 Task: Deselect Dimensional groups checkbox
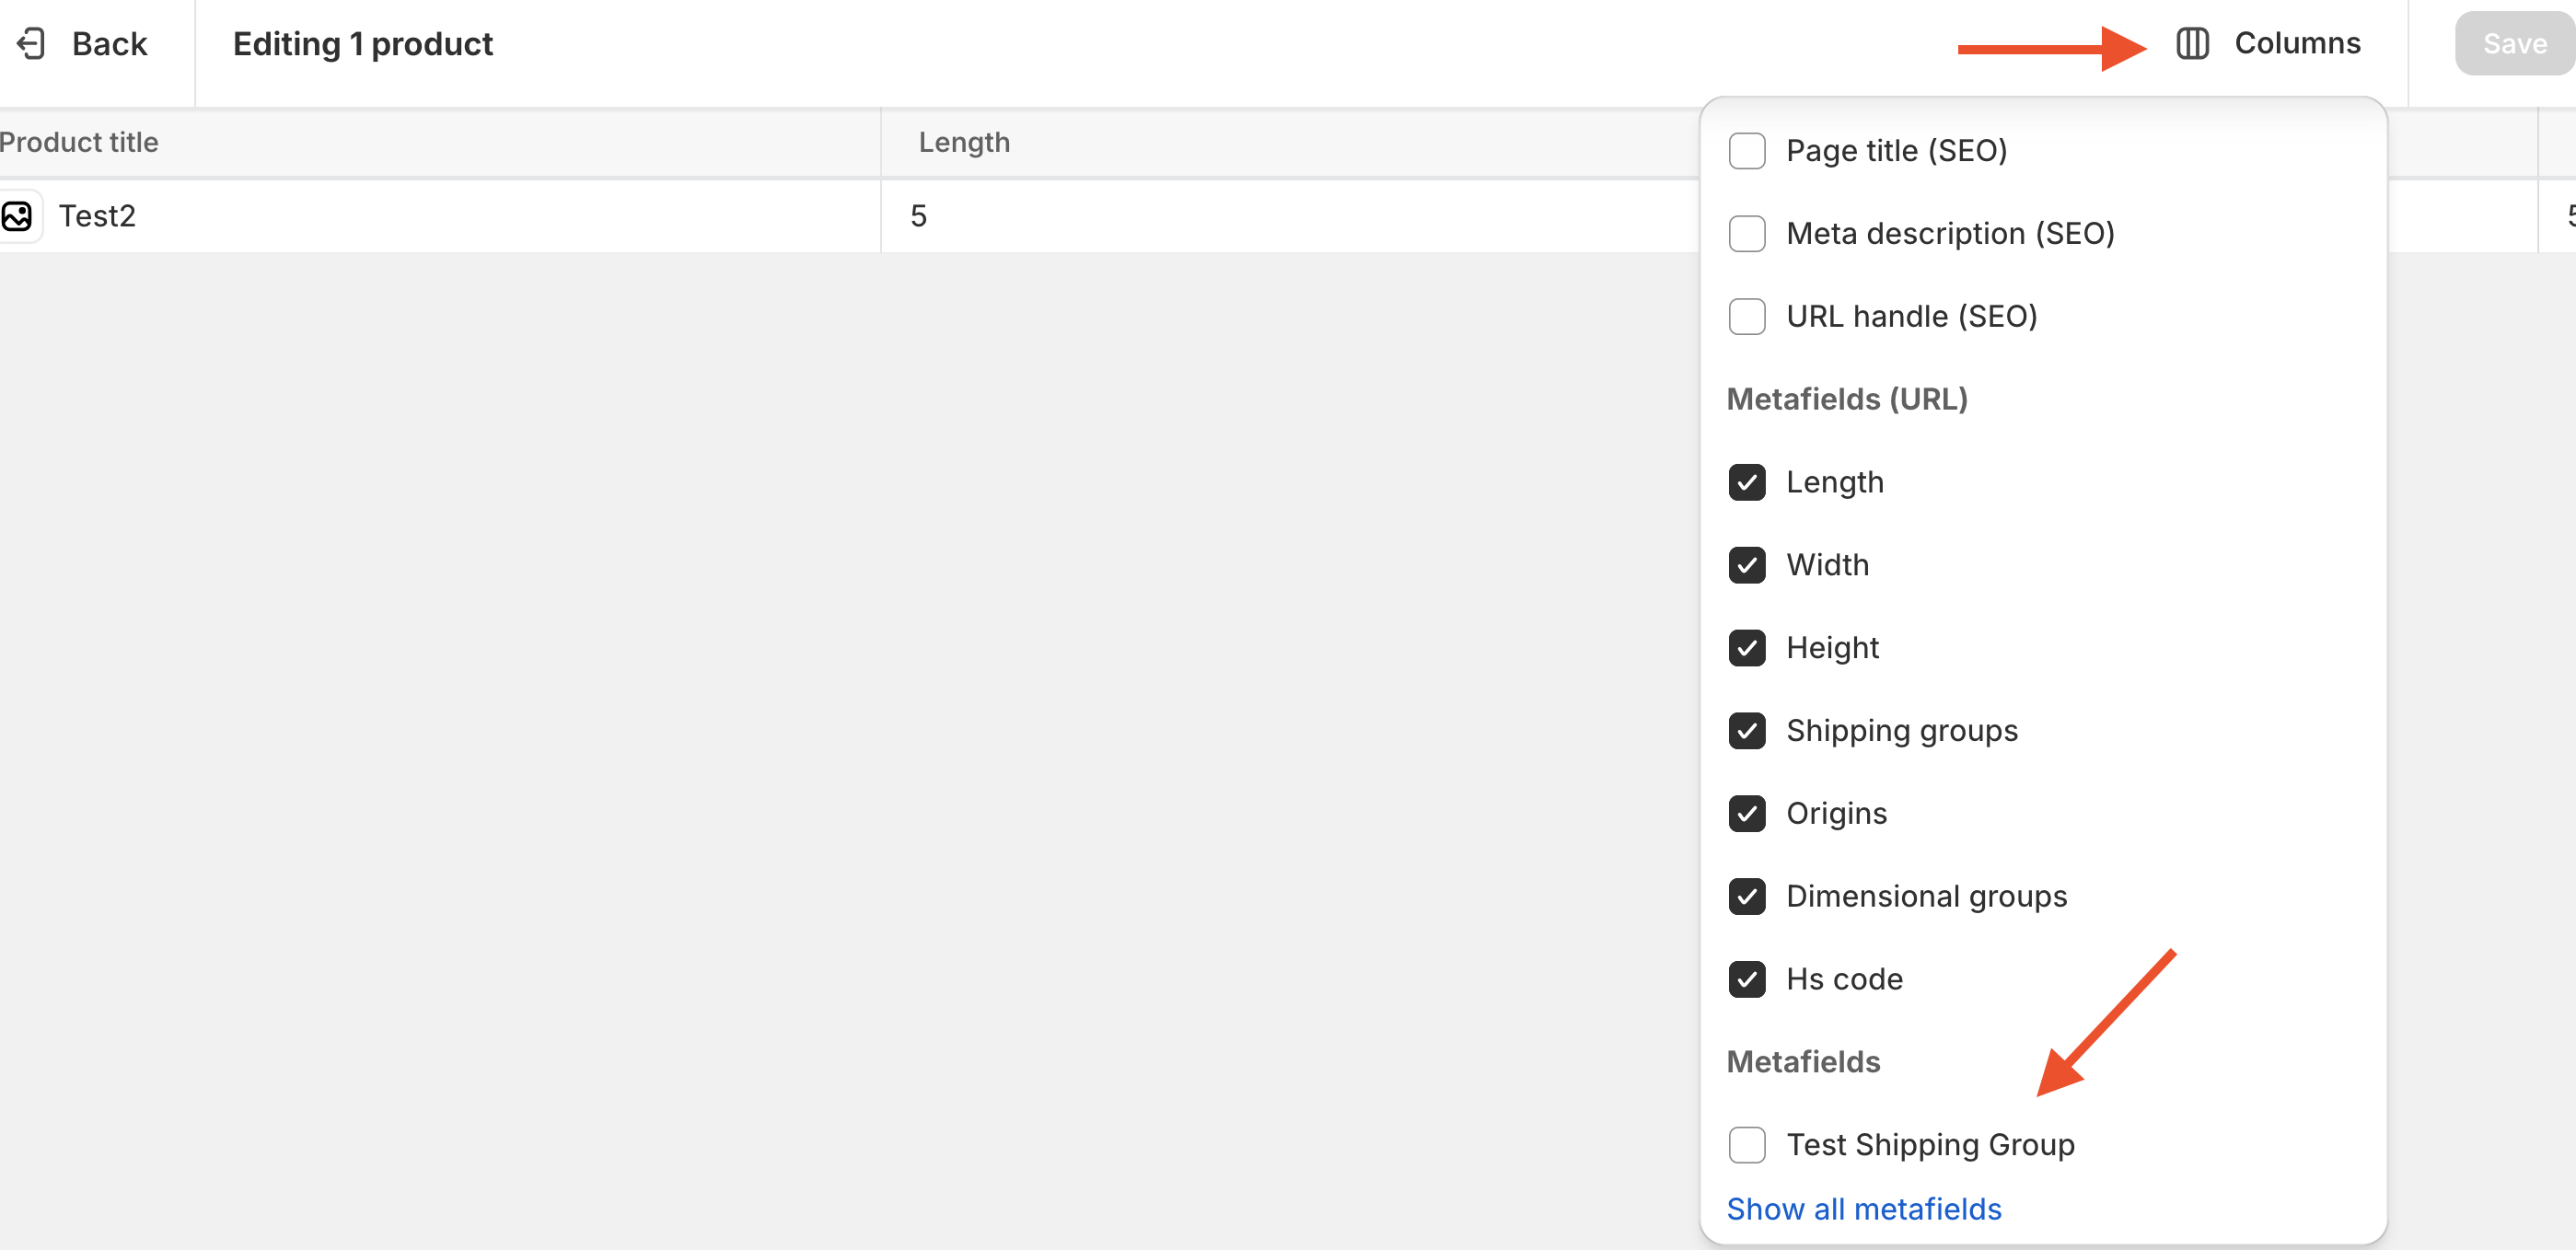1746,897
